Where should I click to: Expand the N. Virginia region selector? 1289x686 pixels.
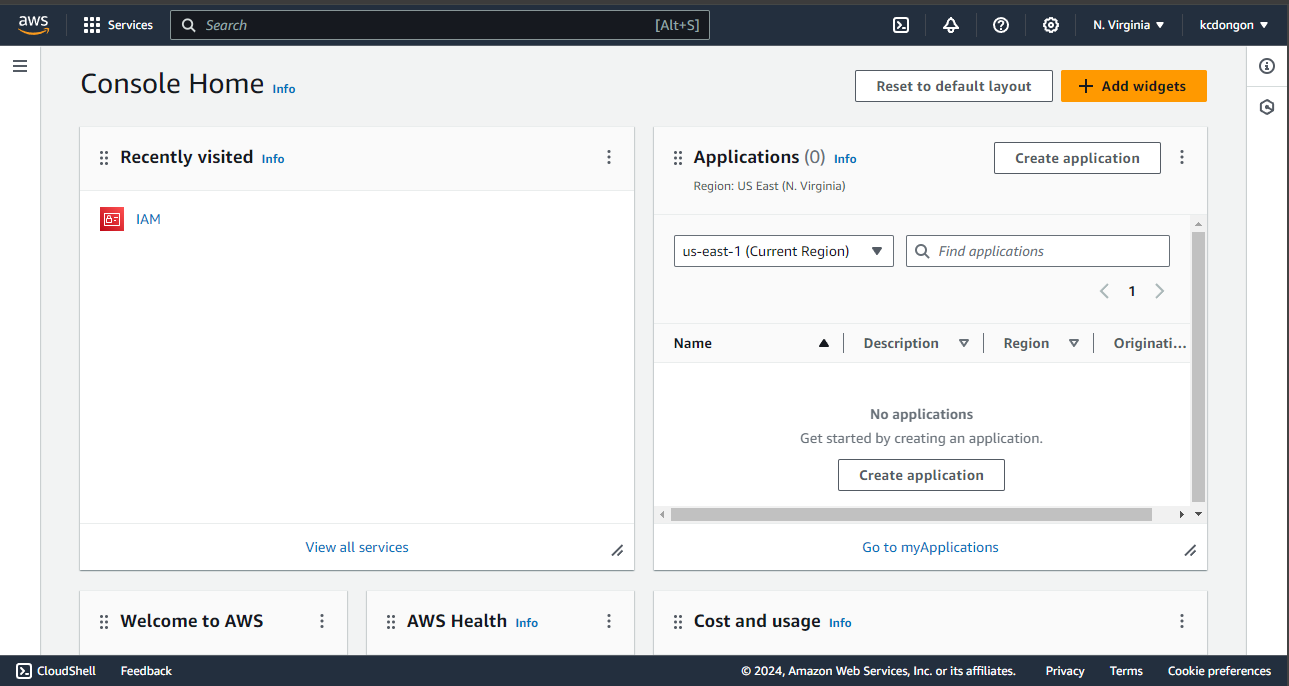click(1129, 25)
